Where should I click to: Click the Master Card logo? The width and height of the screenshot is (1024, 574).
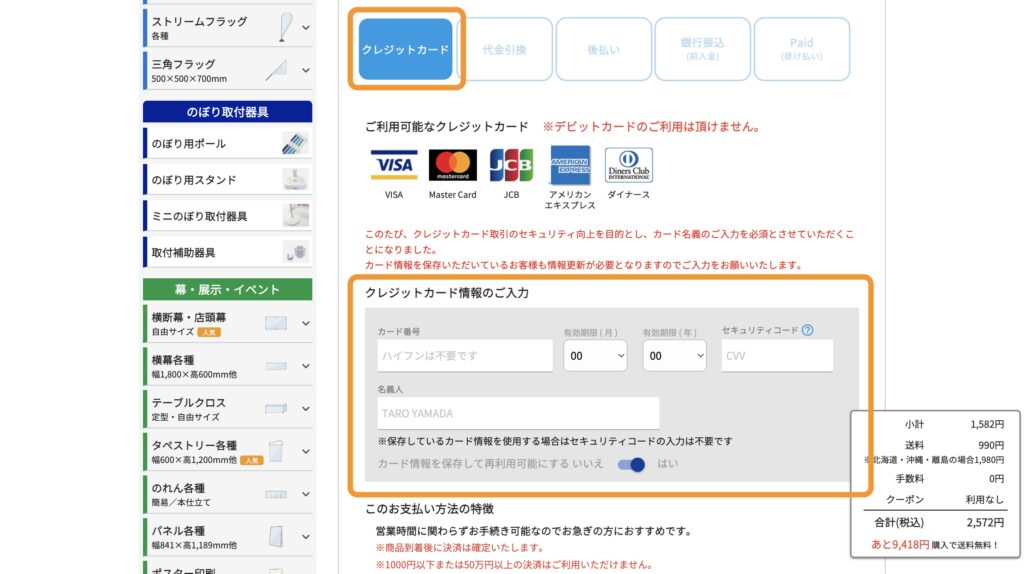(453, 165)
